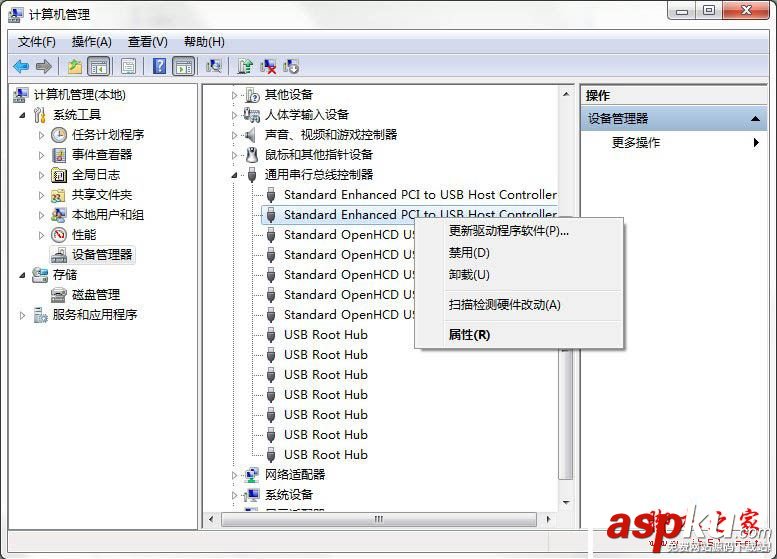This screenshot has width=777, height=559.
Task: Click the horizontal scrollbar left arrow
Action: tap(211, 519)
